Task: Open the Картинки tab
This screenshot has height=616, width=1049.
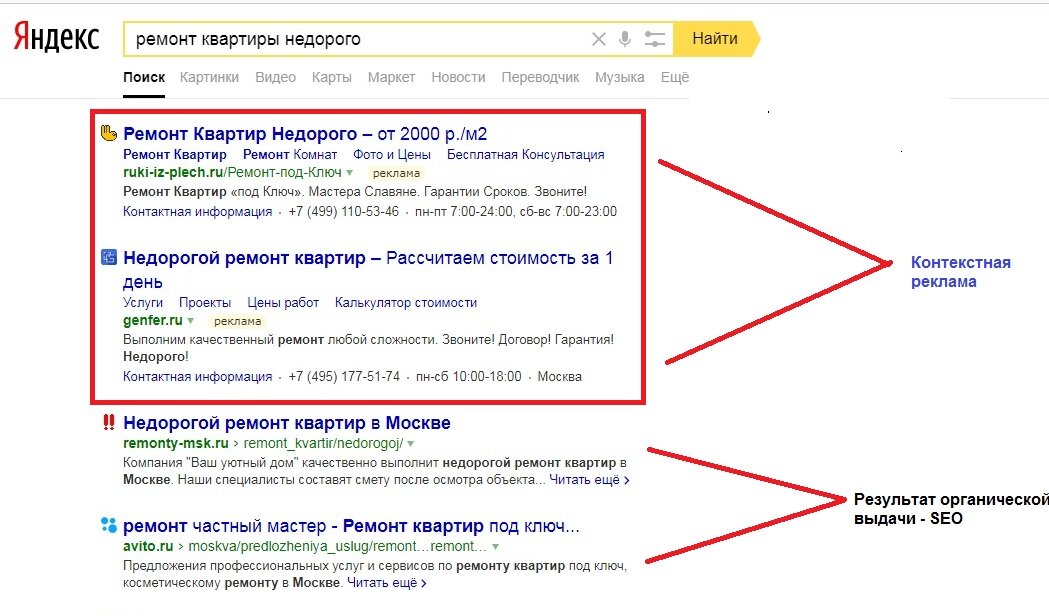Action: coord(209,77)
